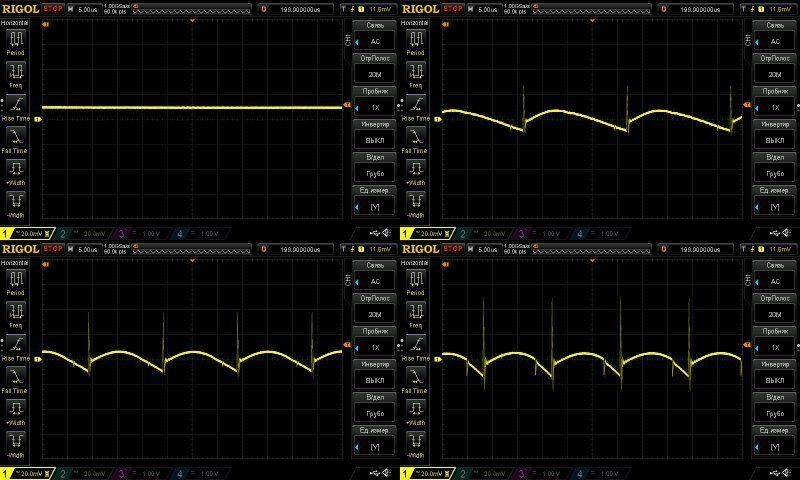Click the Horizontal label in bottom-left capture
The width and height of the screenshot is (800, 480).
(x=14, y=263)
